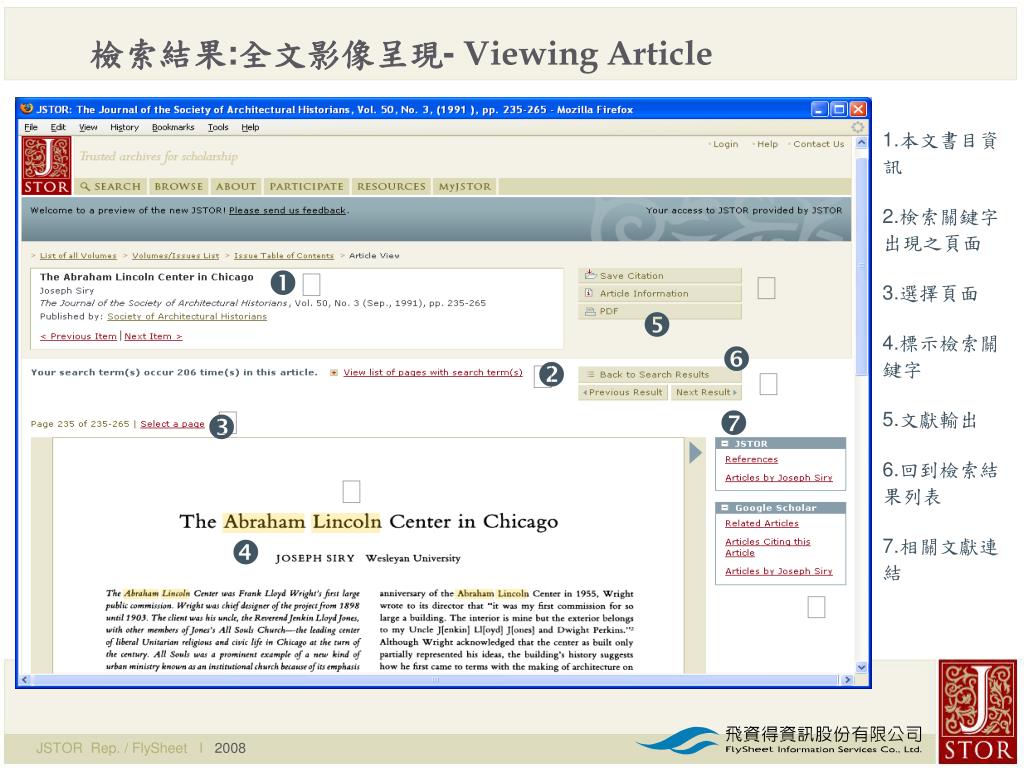
Task: Click the horizontal scrollbar right arrow
Action: [848, 680]
